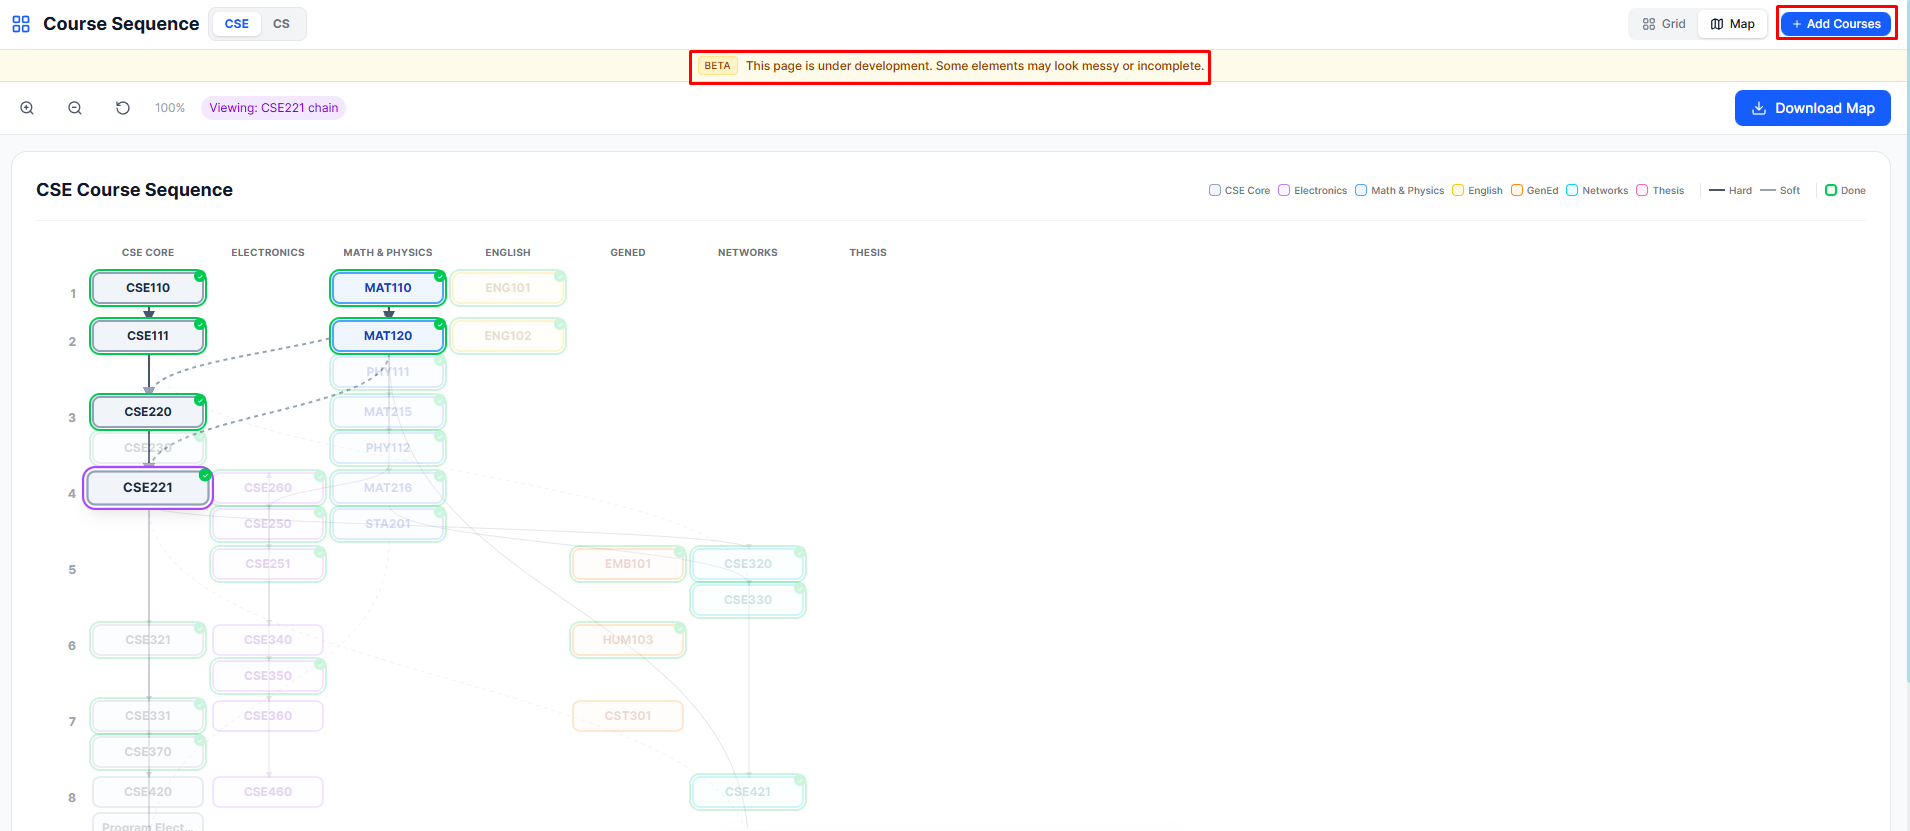
Task: Switch to Map view
Action: [1733, 24]
